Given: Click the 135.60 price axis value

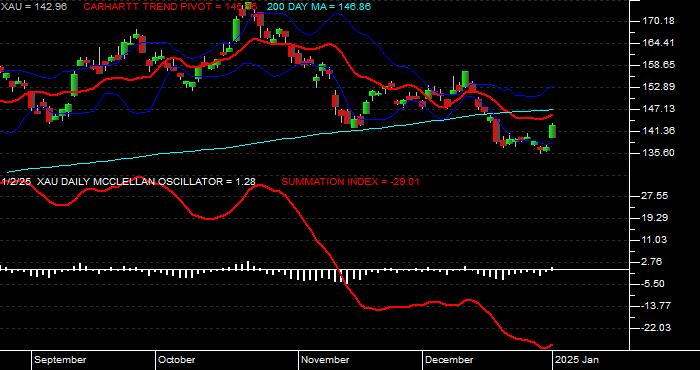Looking at the screenshot, I should pos(659,153).
